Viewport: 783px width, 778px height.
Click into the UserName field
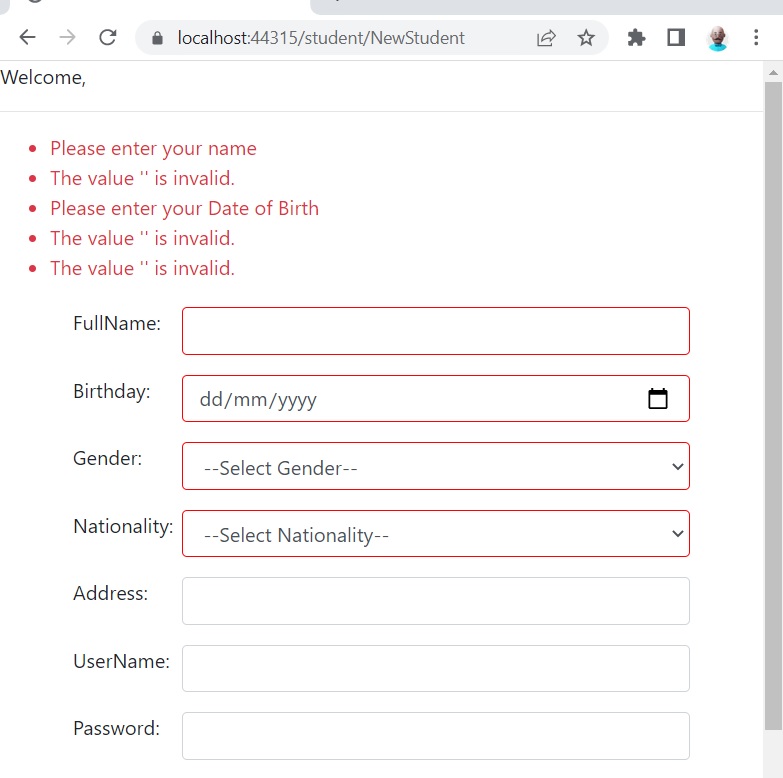pyautogui.click(x=435, y=668)
